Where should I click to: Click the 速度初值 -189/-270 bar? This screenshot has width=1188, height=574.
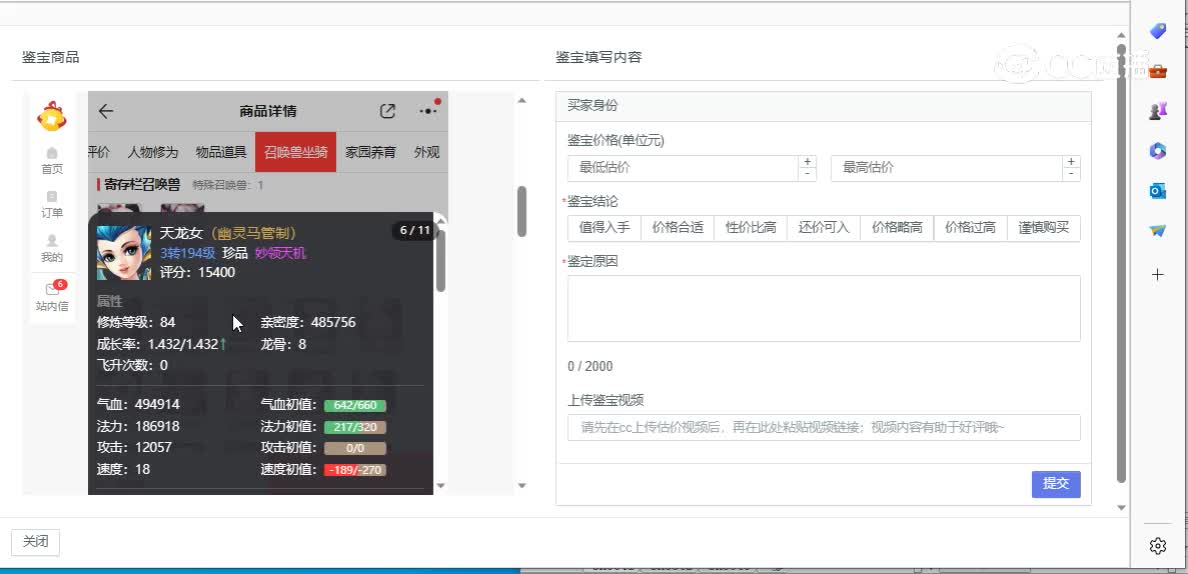point(355,470)
